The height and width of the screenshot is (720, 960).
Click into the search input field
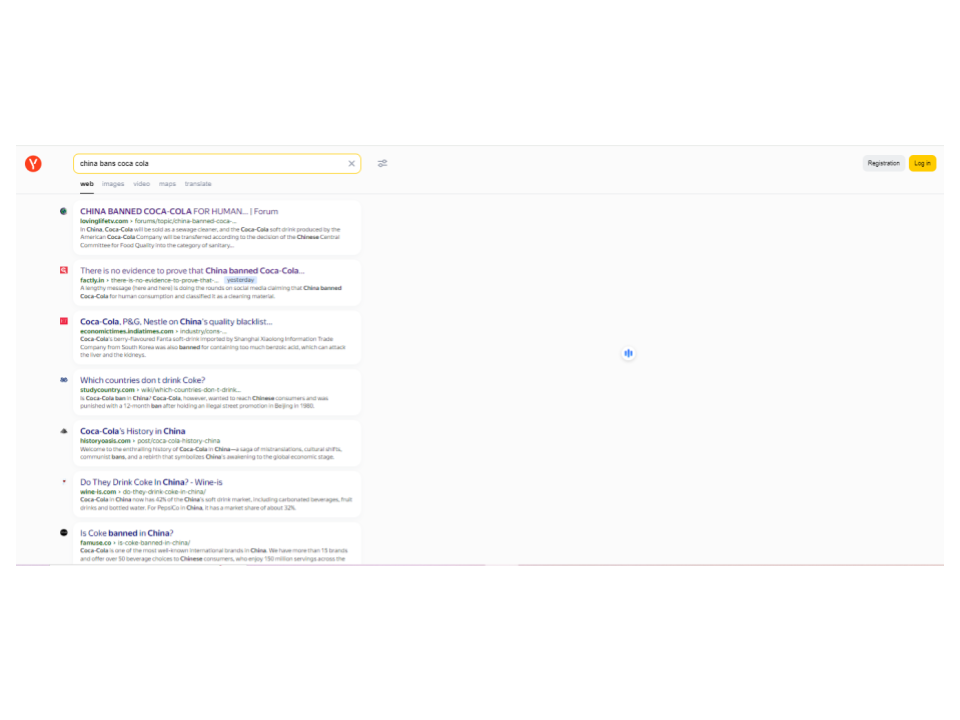pyautogui.click(x=210, y=164)
